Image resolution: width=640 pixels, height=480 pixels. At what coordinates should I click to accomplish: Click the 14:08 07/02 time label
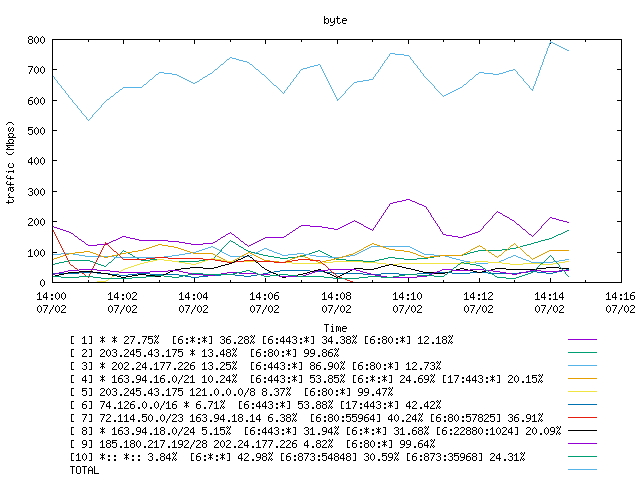coord(336,302)
